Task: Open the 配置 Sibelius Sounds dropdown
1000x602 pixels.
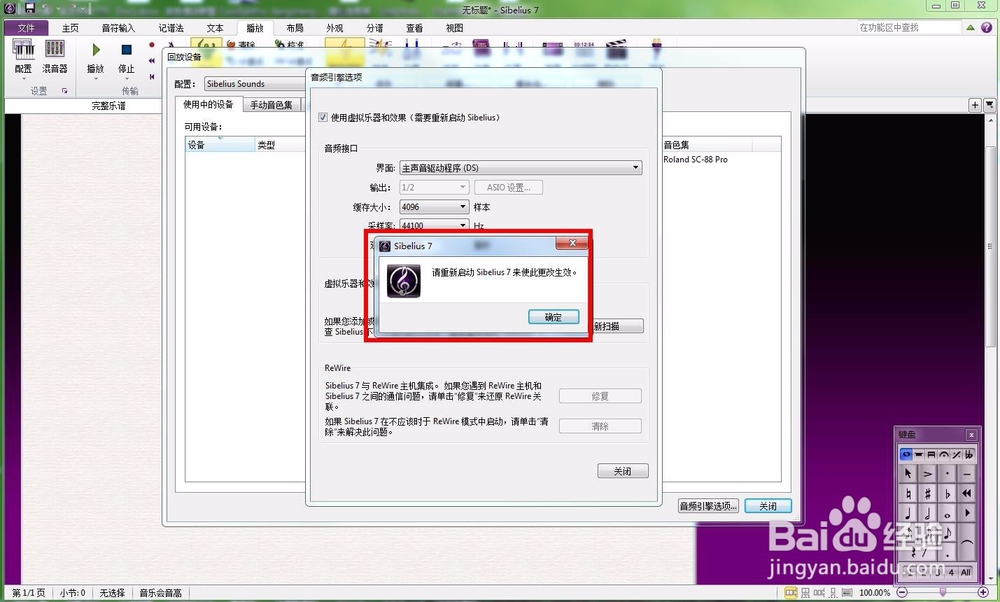Action: (255, 84)
